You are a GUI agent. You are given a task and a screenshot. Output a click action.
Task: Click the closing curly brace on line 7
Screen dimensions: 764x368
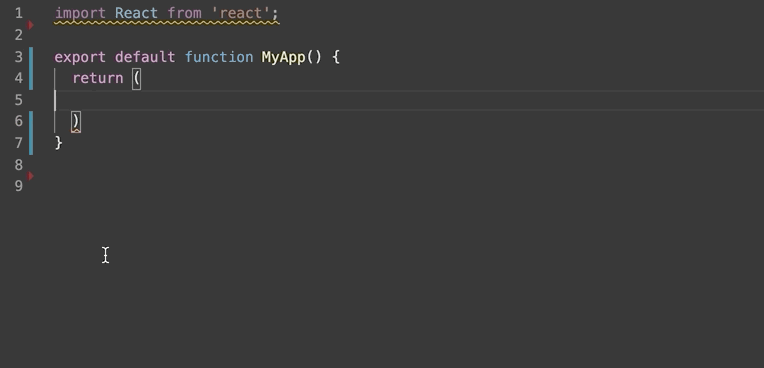(x=58, y=142)
